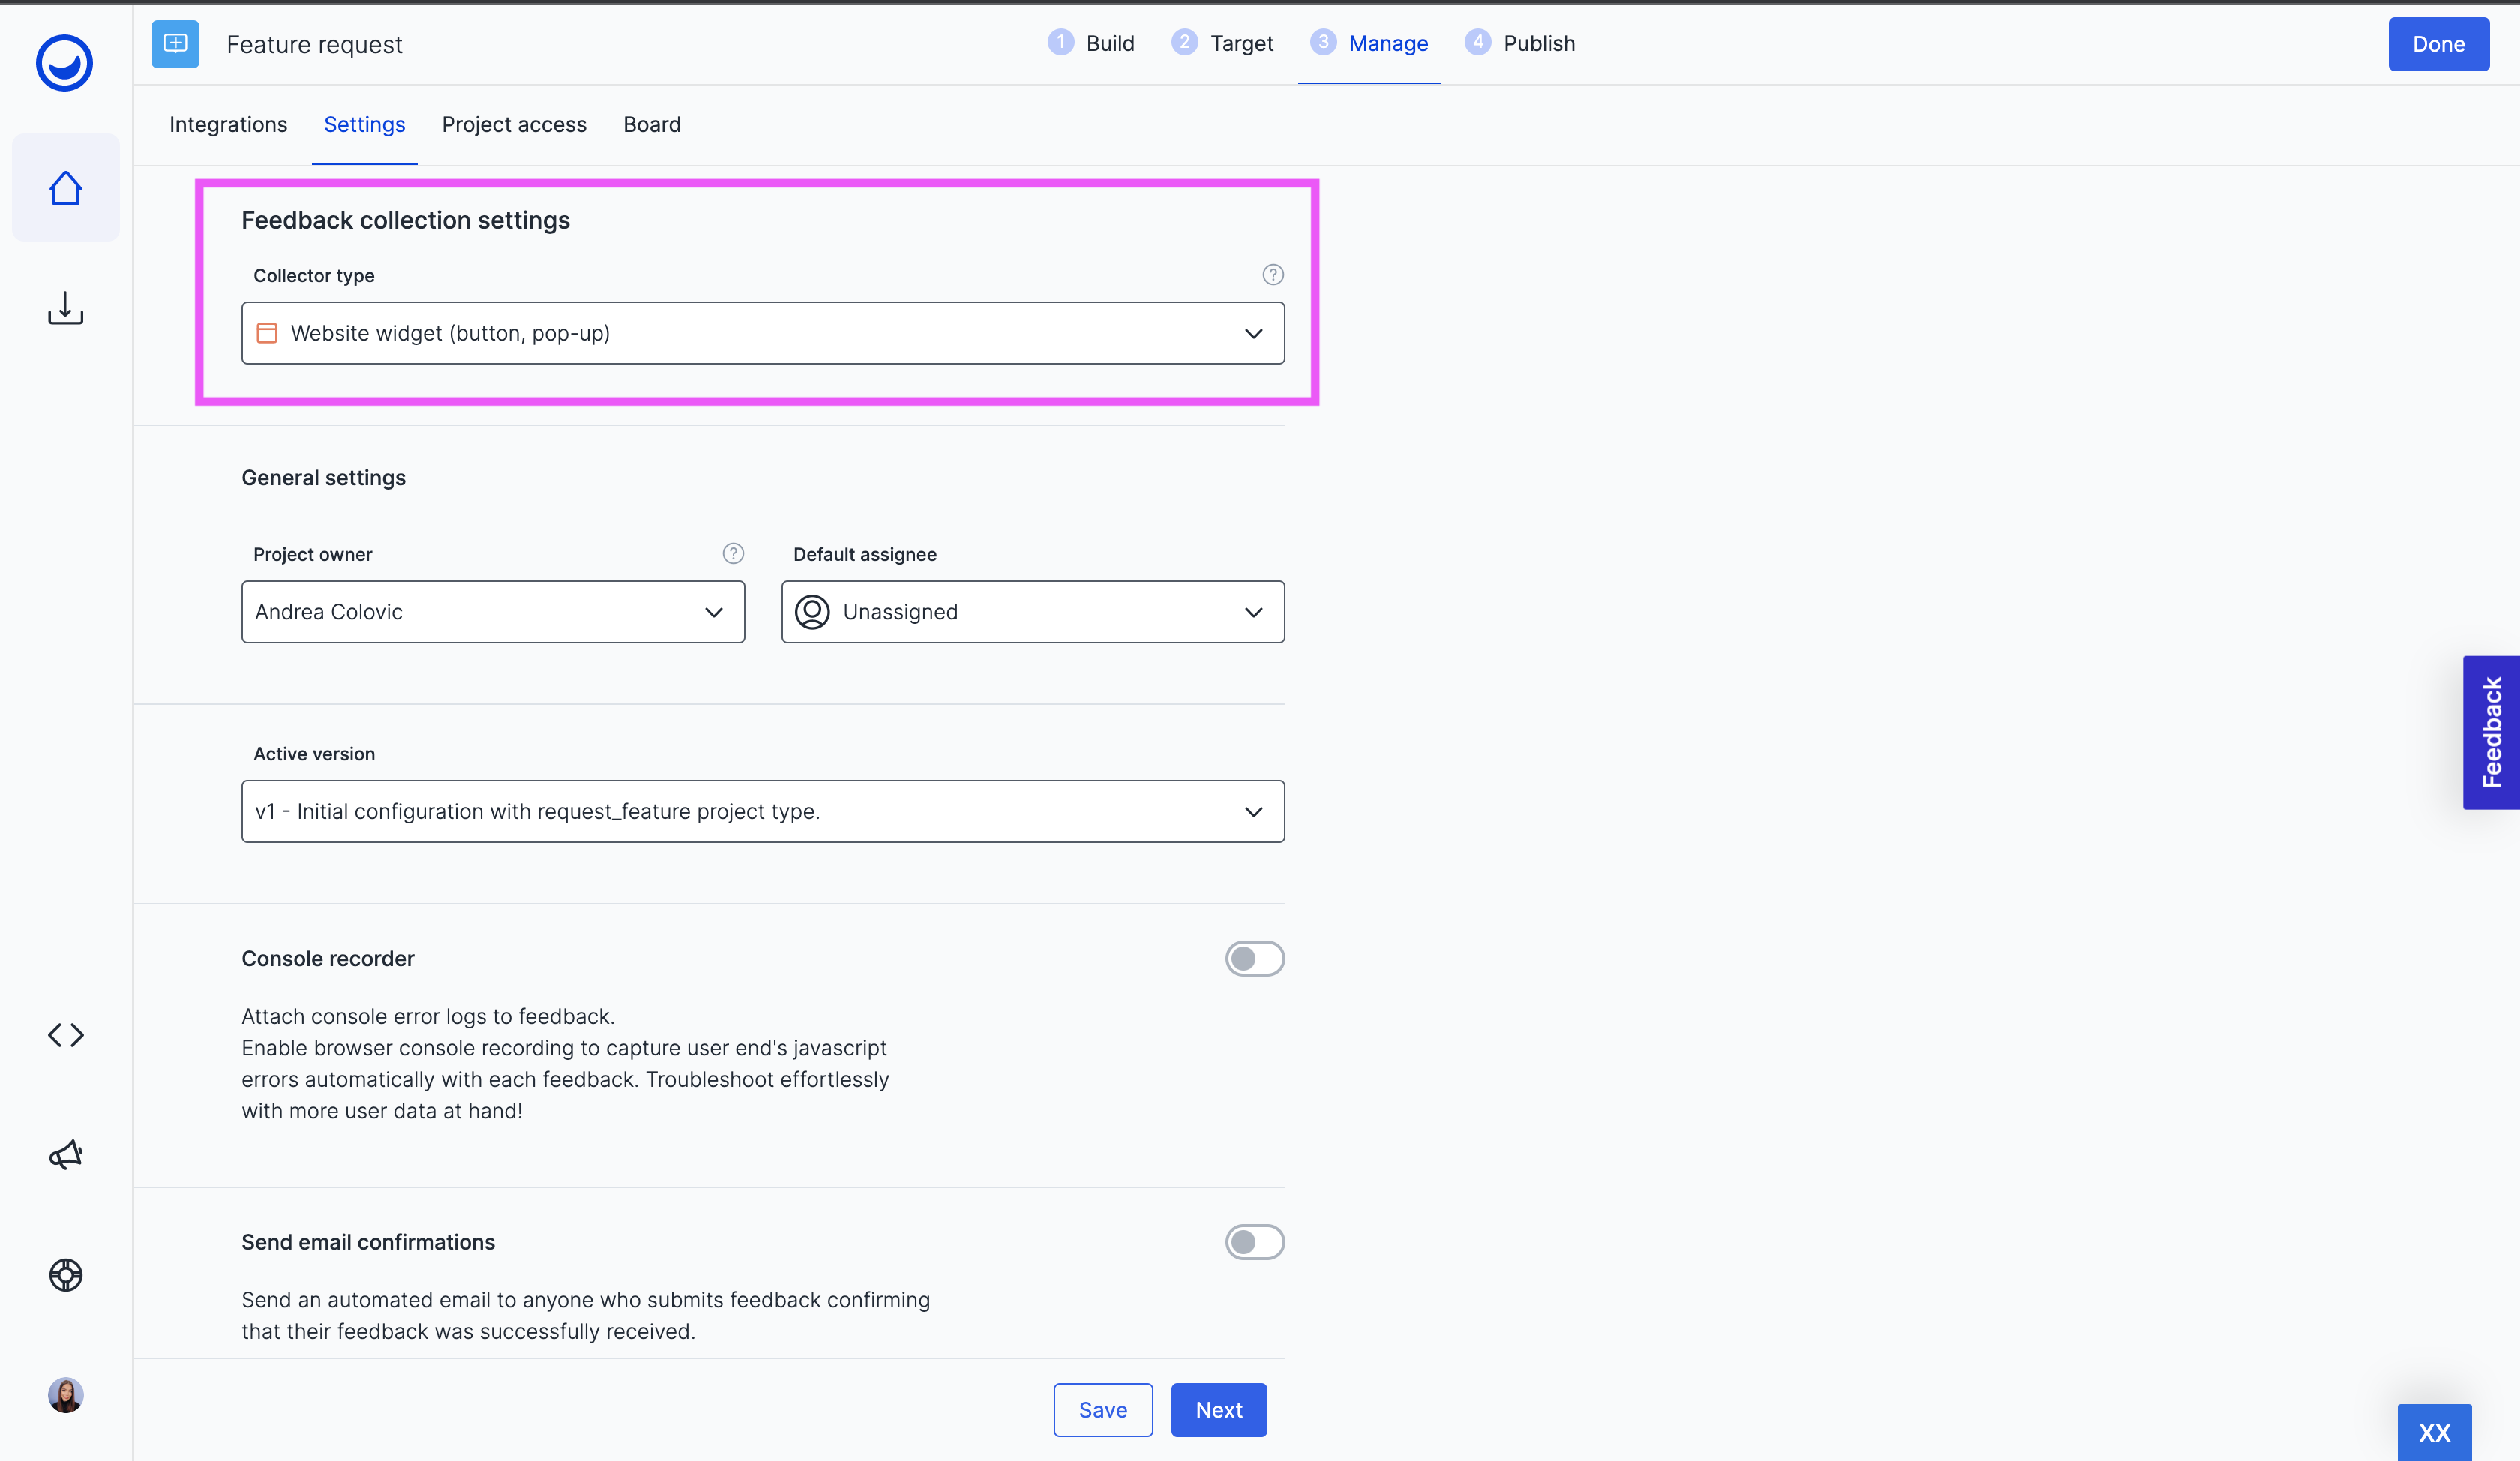Screen dimensions: 2520x1461
Task: Enable the Console recorder toggle
Action: coord(1254,958)
